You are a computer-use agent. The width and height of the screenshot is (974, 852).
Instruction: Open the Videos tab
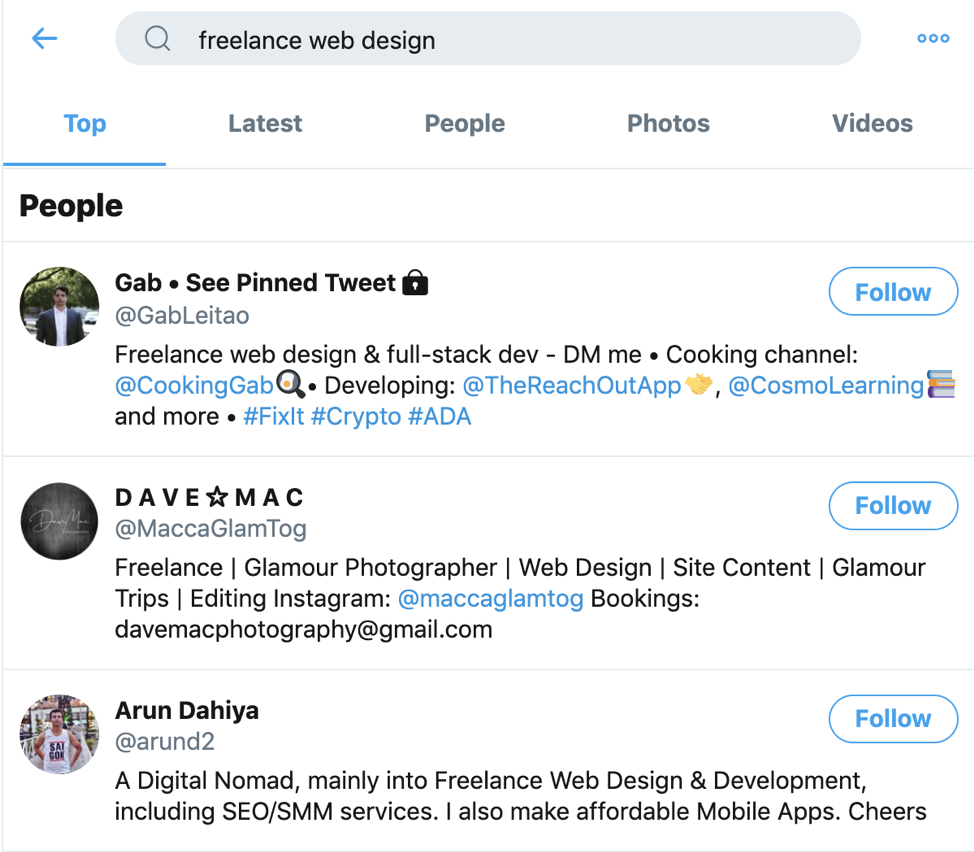[x=872, y=123]
